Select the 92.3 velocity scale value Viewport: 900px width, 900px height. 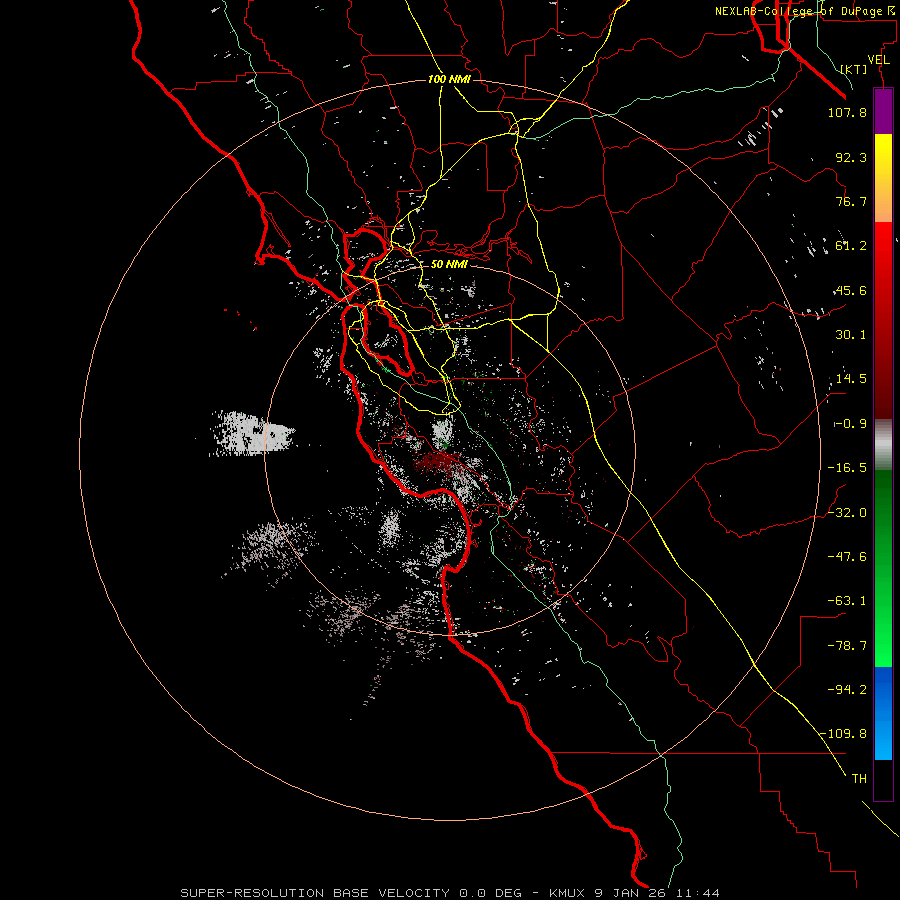tap(851, 157)
